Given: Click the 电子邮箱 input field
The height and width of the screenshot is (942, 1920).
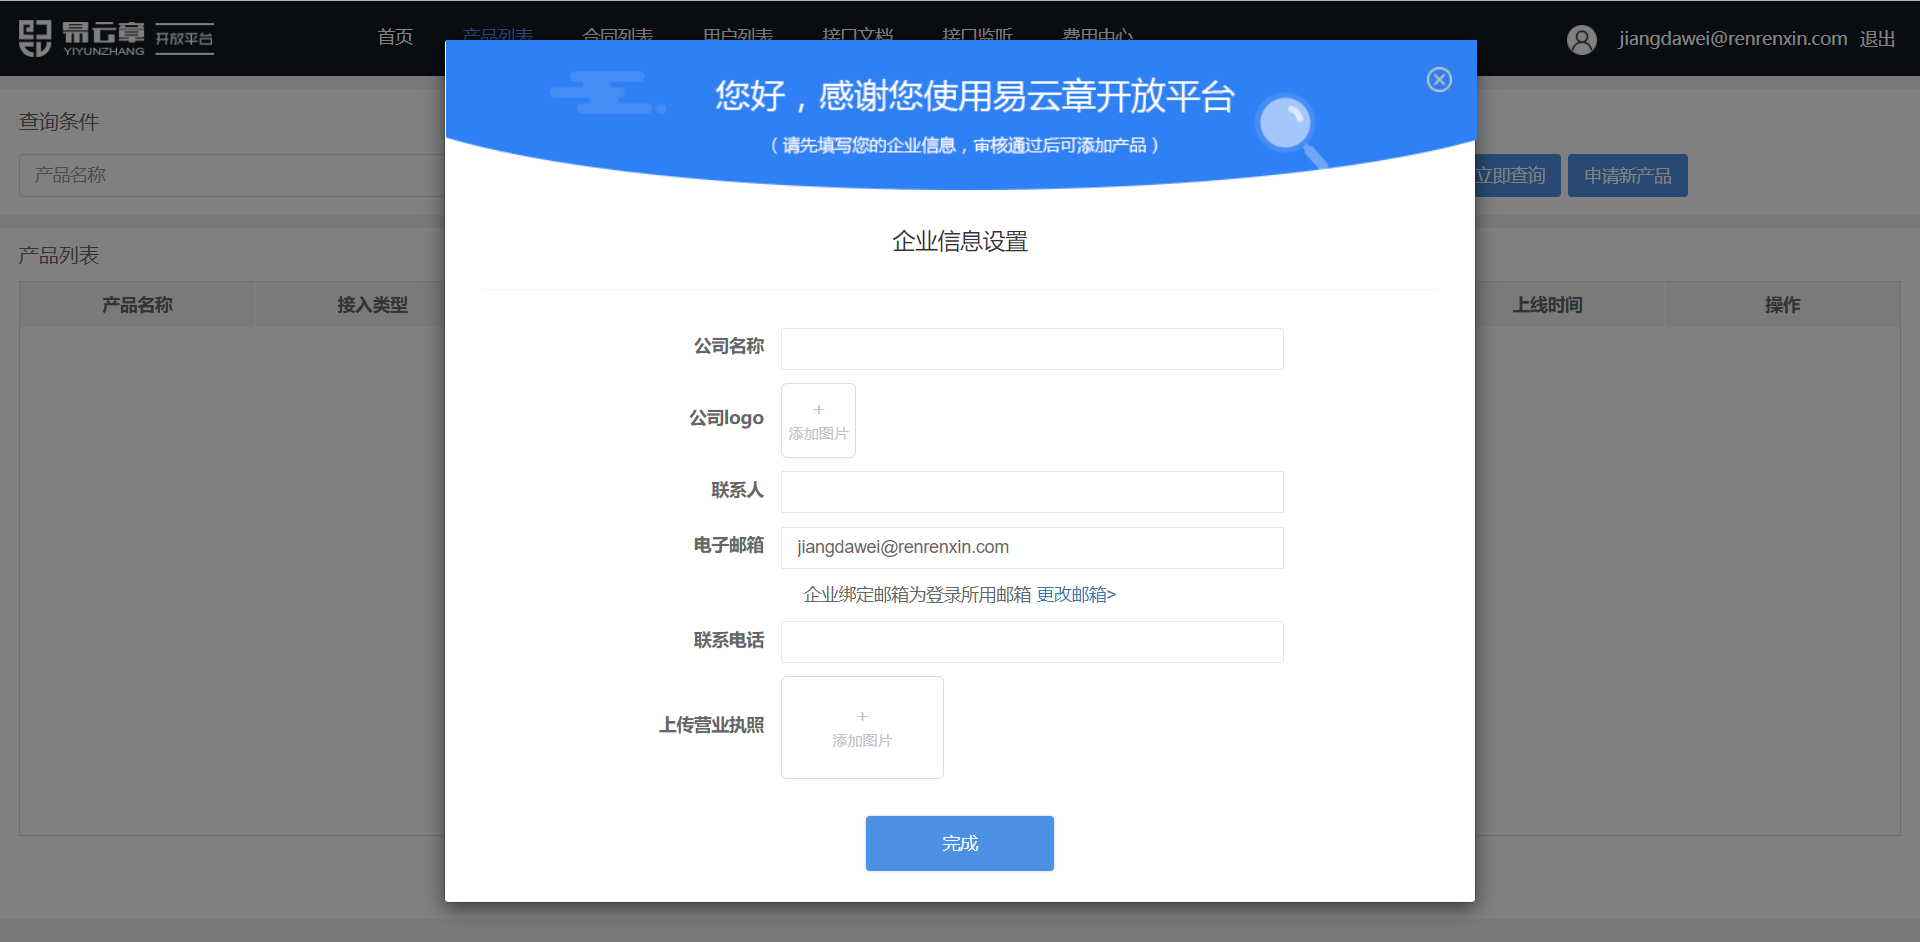Looking at the screenshot, I should click(x=1032, y=548).
